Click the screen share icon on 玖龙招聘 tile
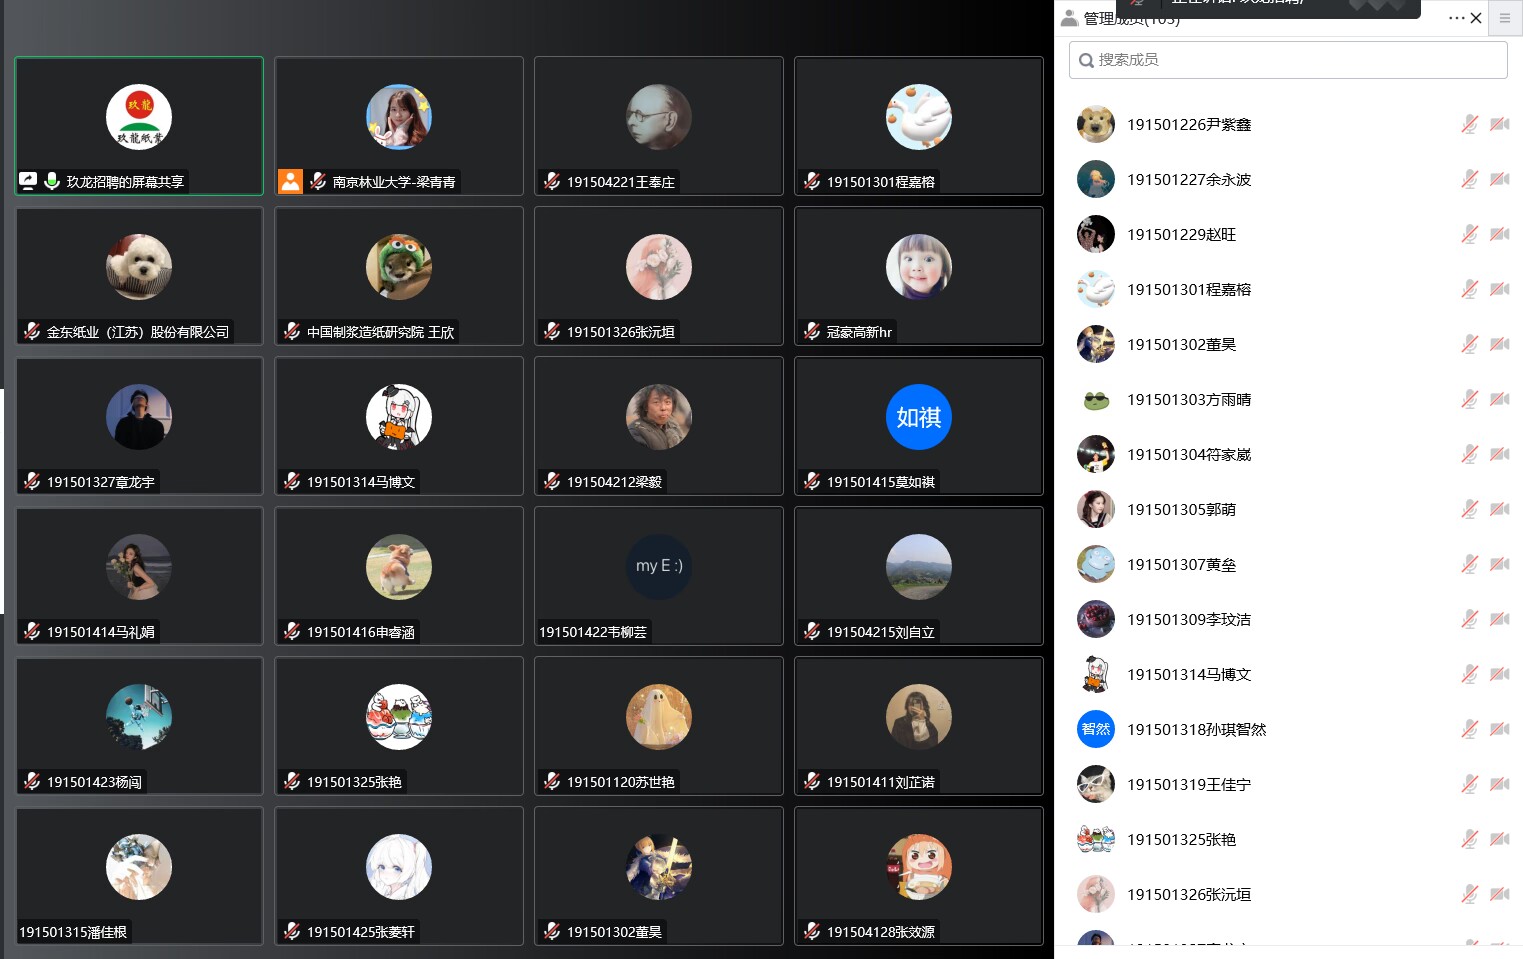Image resolution: width=1523 pixels, height=959 pixels. coord(28,181)
